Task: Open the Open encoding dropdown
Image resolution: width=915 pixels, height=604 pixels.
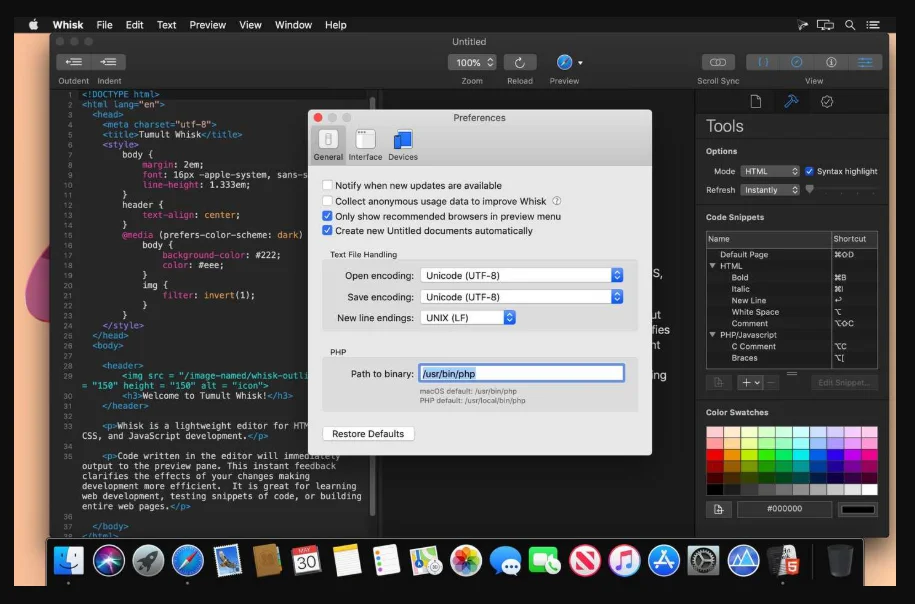Action: 521,275
